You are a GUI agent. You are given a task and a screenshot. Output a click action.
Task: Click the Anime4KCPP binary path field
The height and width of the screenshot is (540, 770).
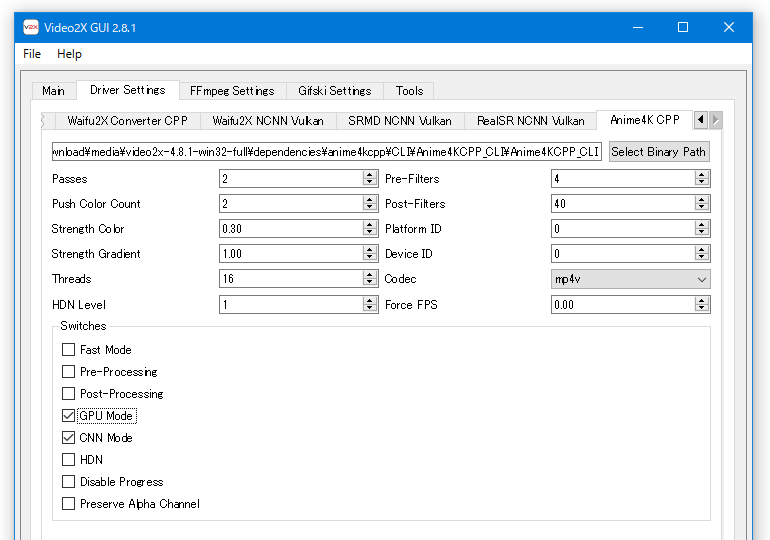[x=327, y=152]
